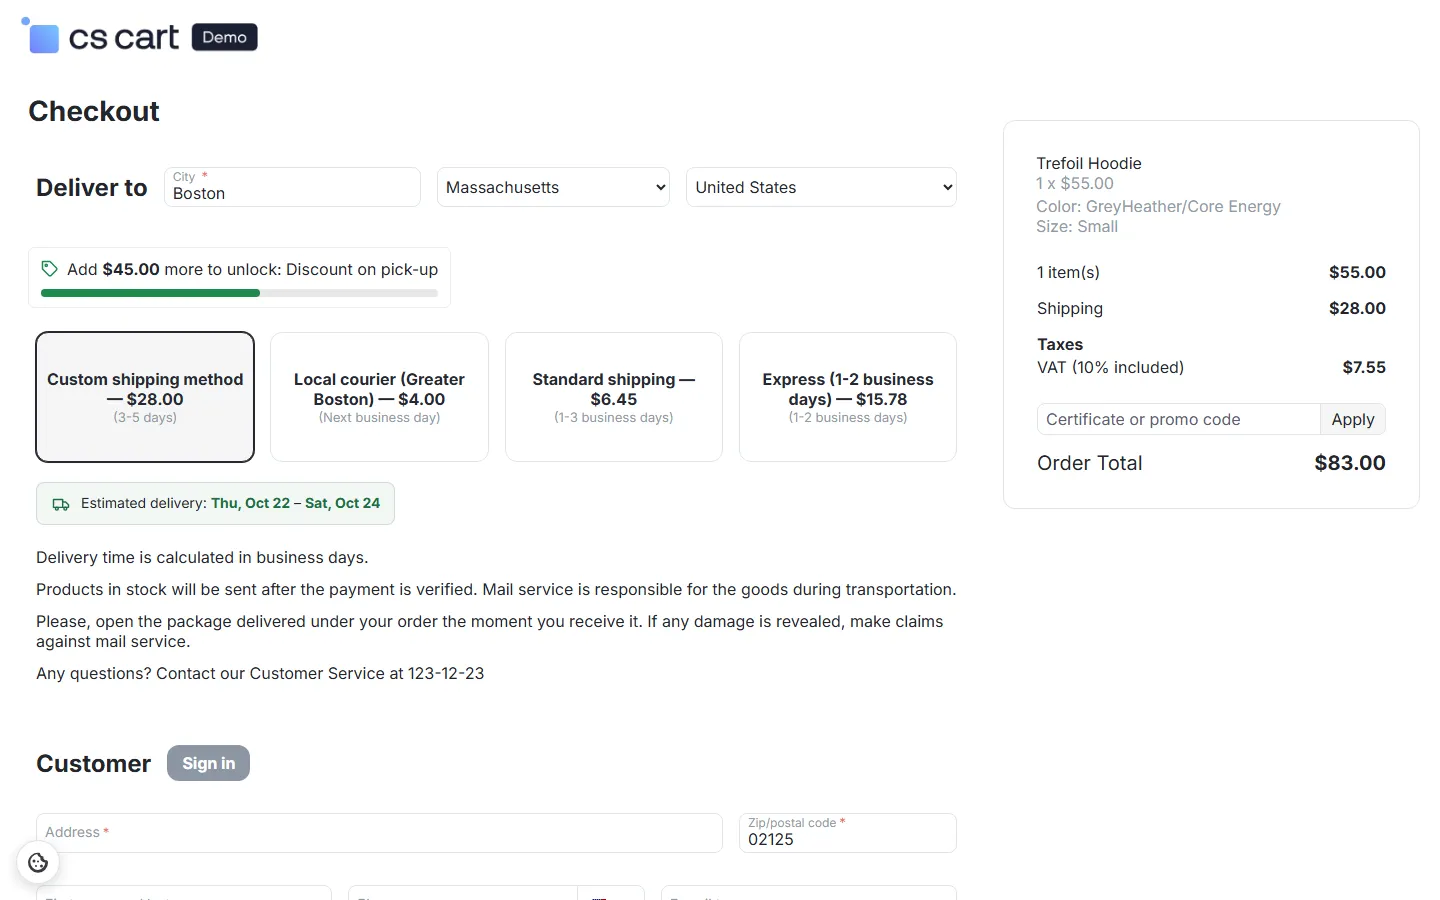The height and width of the screenshot is (900, 1440).
Task: Click the 'Delivery time is calculated' note
Action: click(202, 557)
